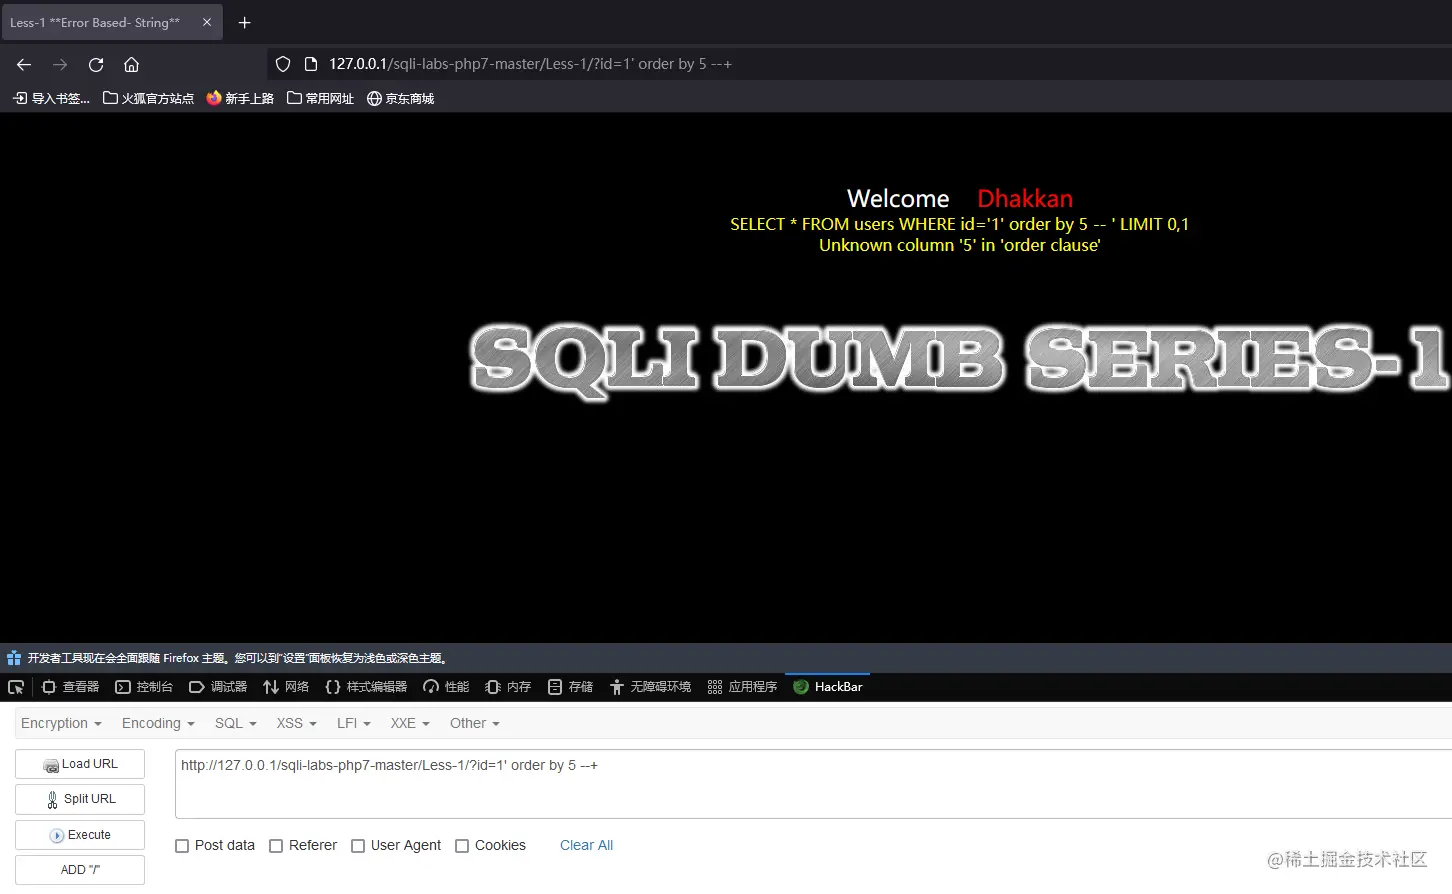This screenshot has width=1452, height=894.
Task: Click the Clear All link
Action: pos(586,845)
